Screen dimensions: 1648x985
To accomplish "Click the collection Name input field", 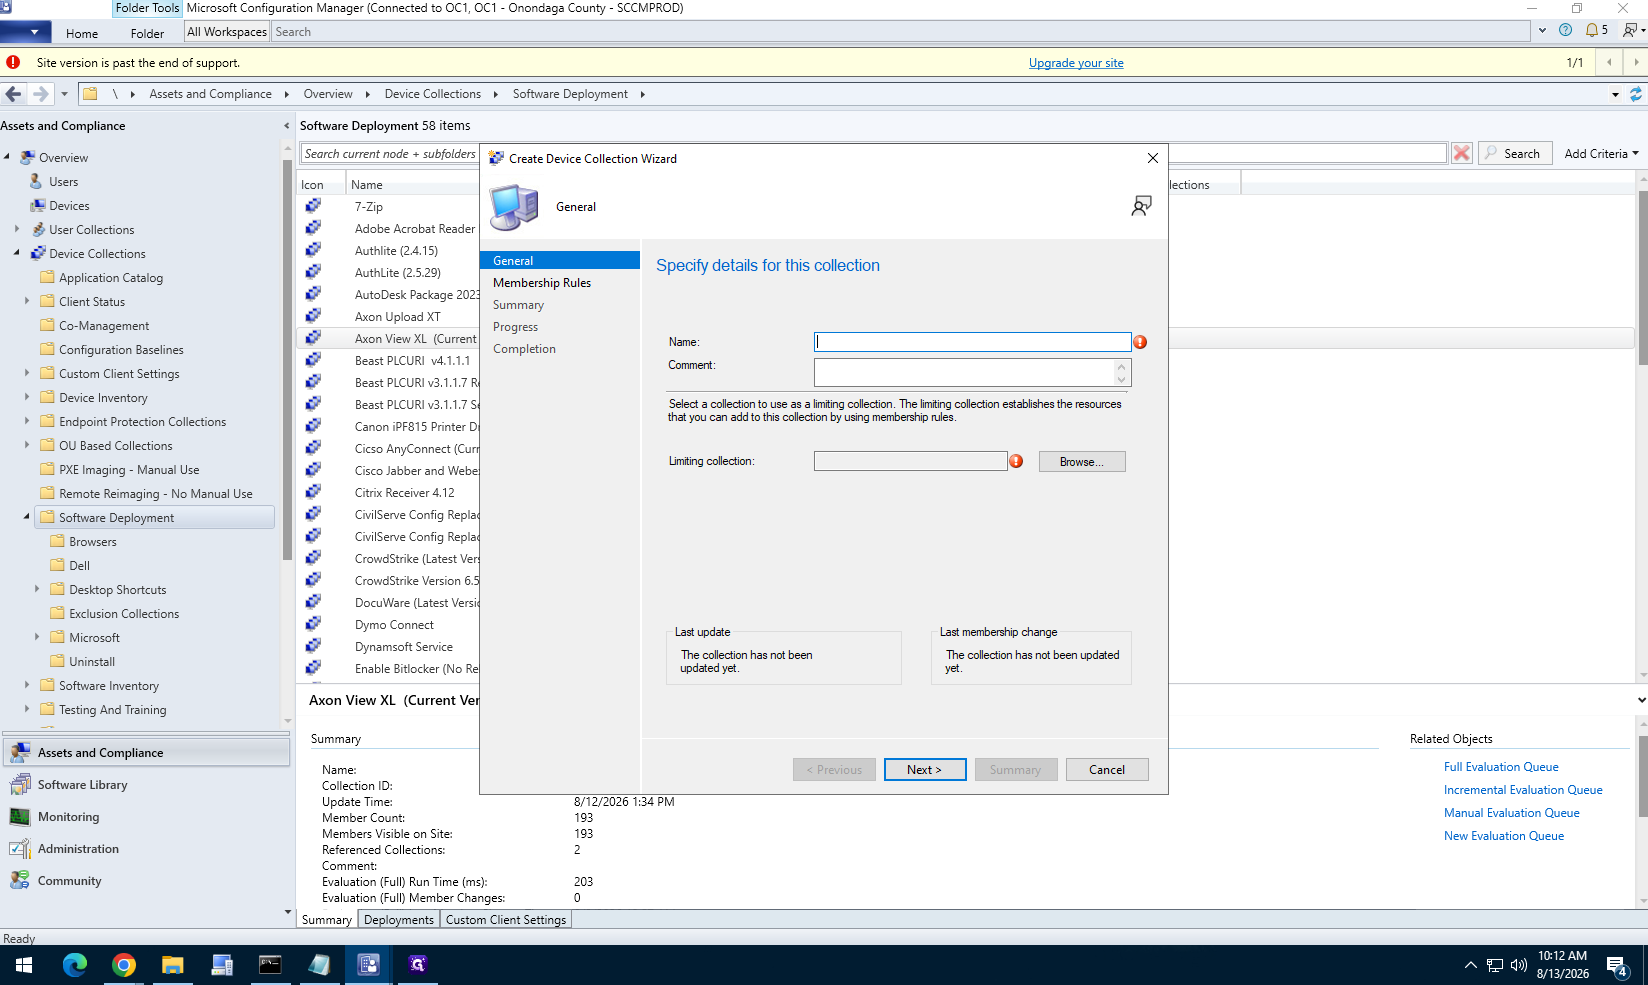I will pyautogui.click(x=972, y=342).
